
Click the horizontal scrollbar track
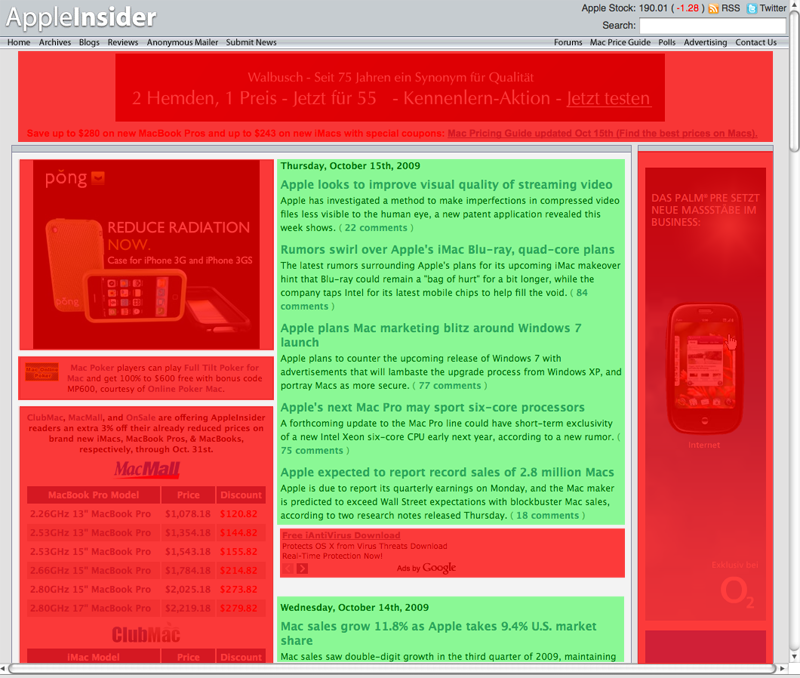point(393,668)
